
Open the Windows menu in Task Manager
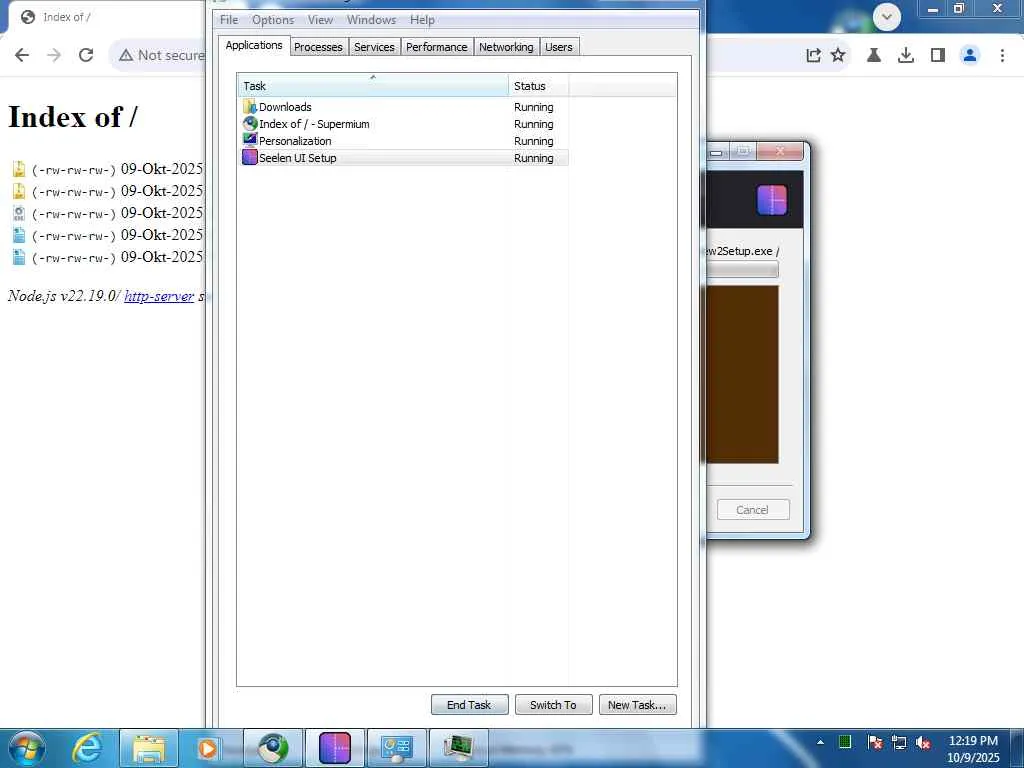pyautogui.click(x=371, y=20)
